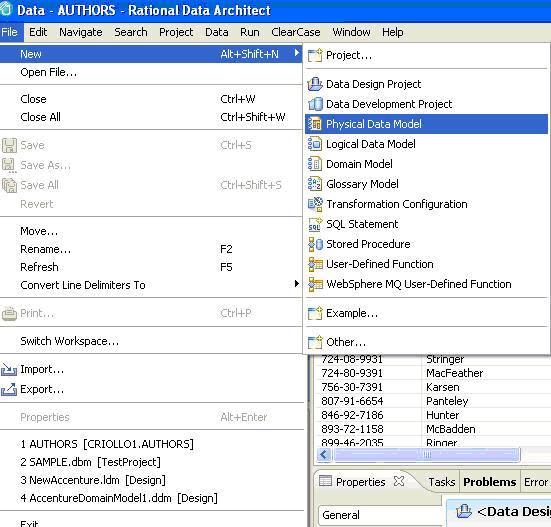Click the Export icon in File menu

(9, 389)
